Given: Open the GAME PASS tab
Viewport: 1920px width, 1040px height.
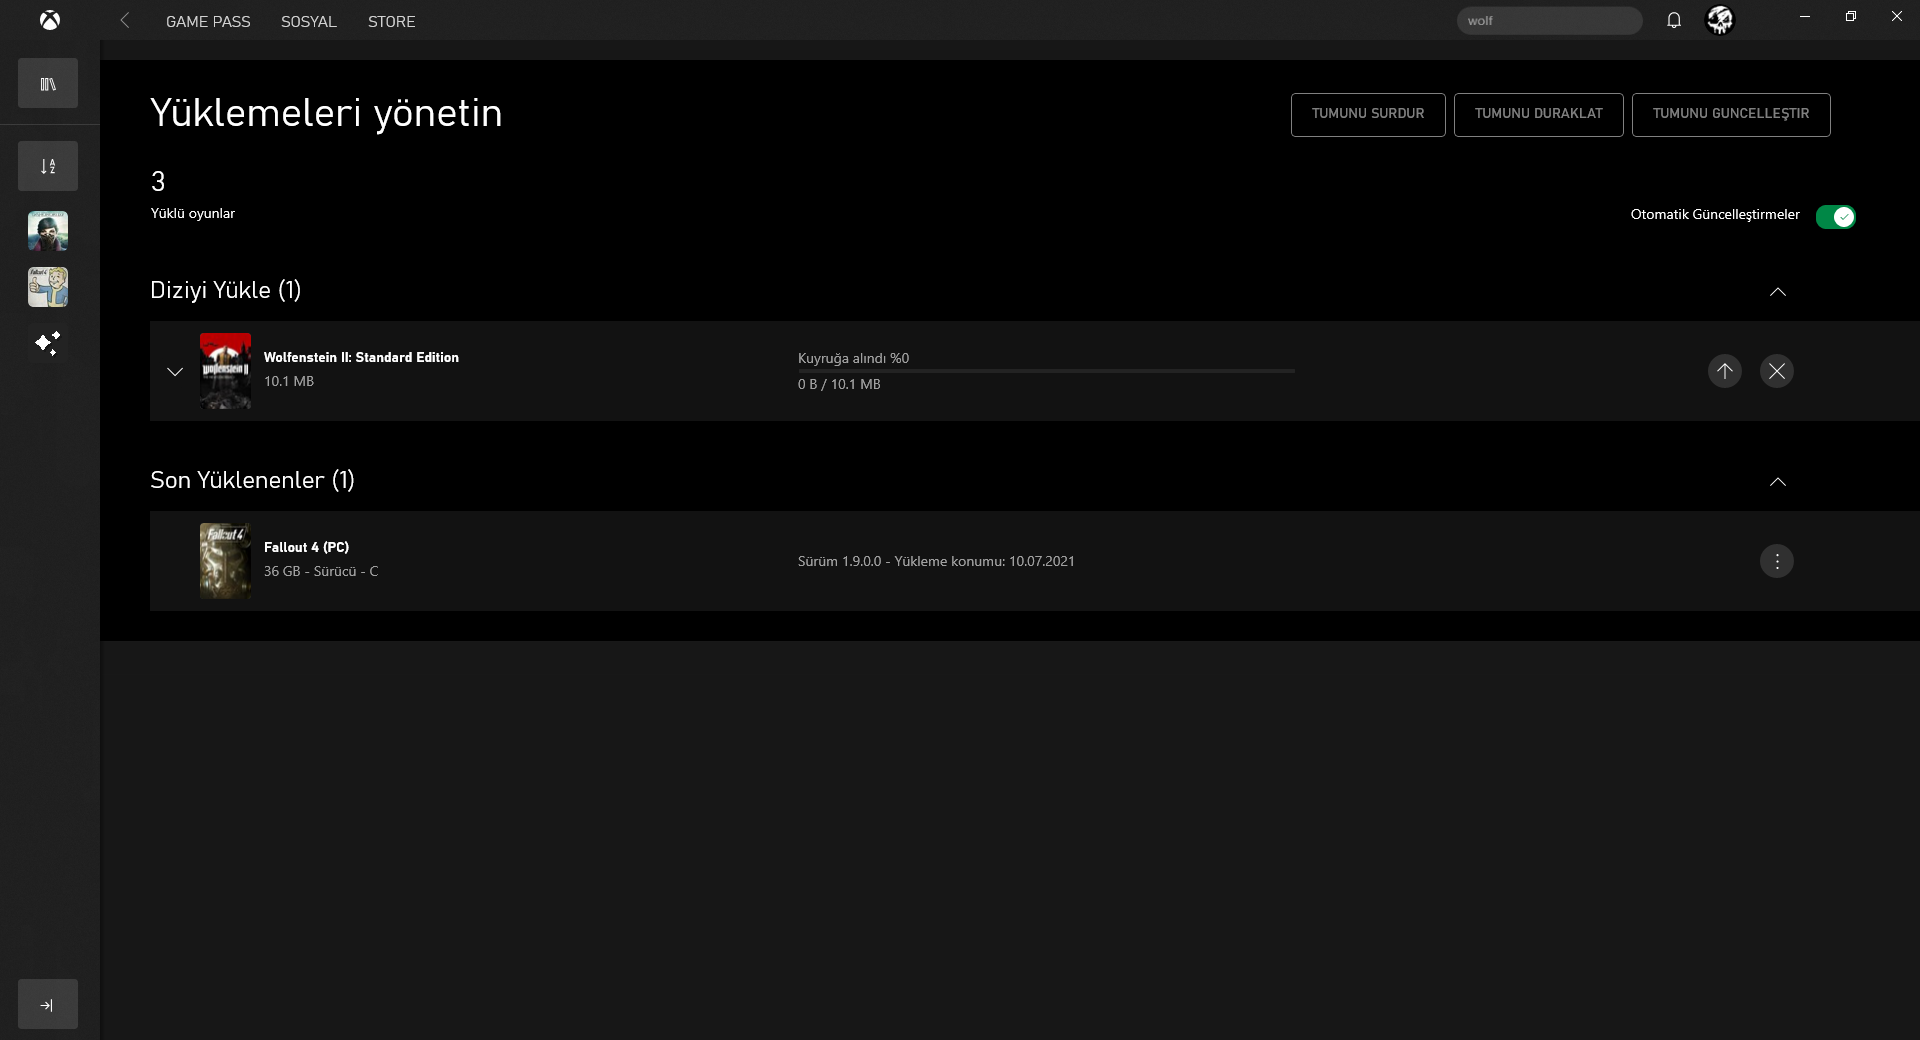Looking at the screenshot, I should coord(208,21).
